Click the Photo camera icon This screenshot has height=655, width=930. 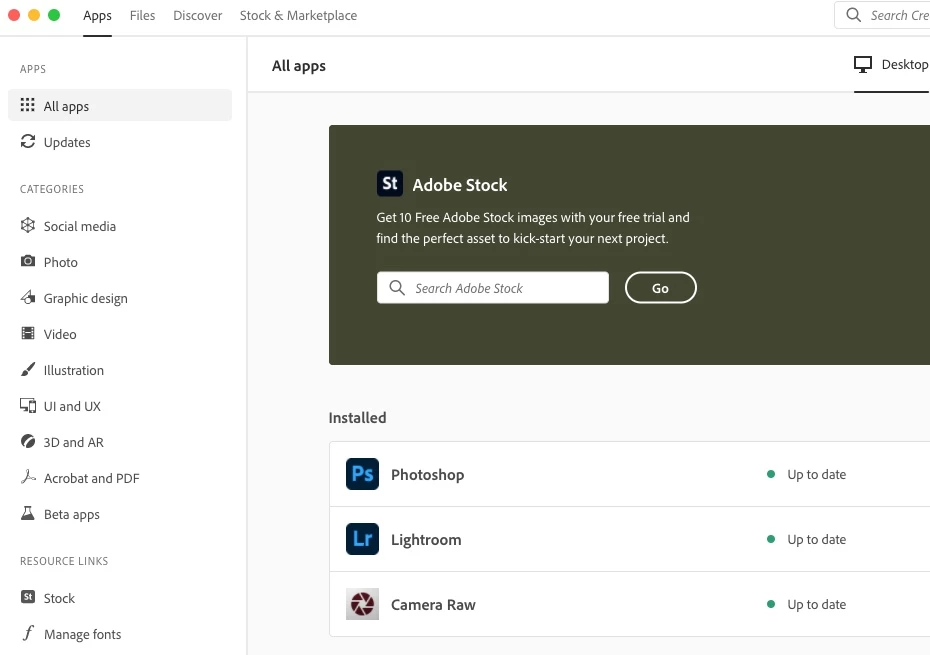point(28,261)
